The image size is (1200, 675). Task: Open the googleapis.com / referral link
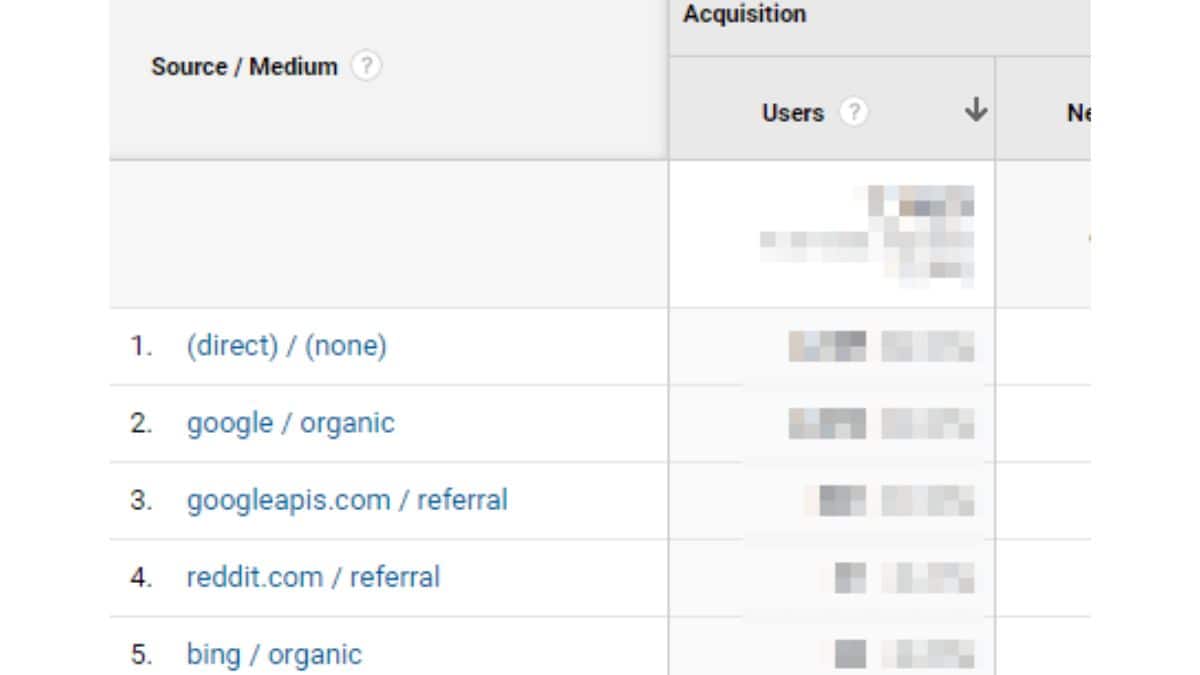pyautogui.click(x=347, y=500)
